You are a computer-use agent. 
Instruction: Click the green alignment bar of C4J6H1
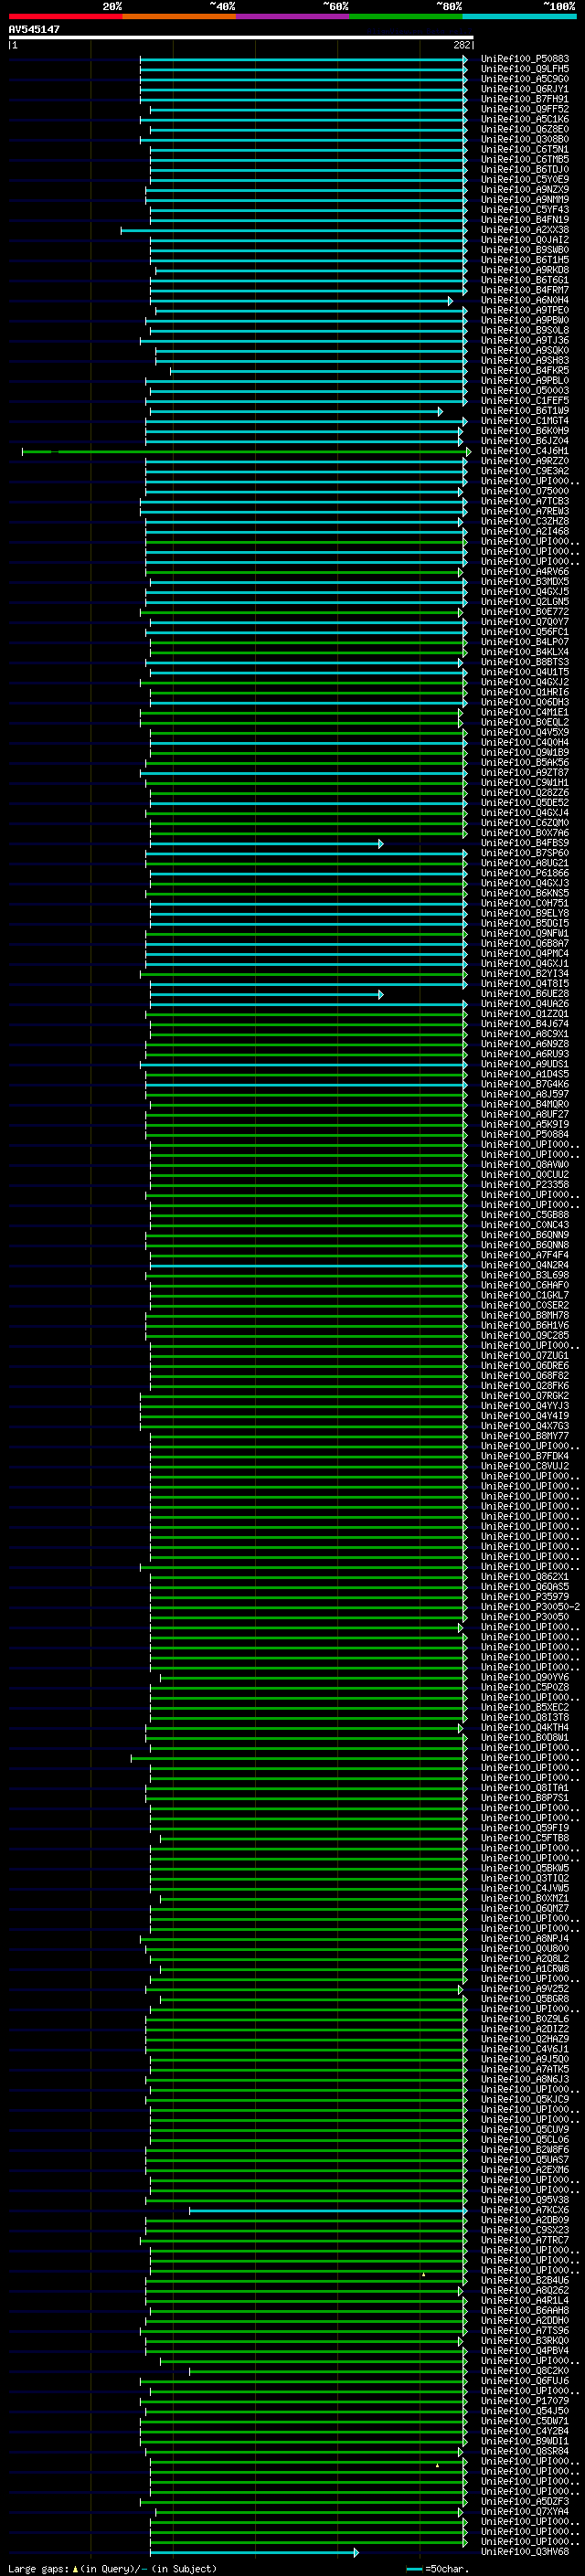tap(246, 452)
